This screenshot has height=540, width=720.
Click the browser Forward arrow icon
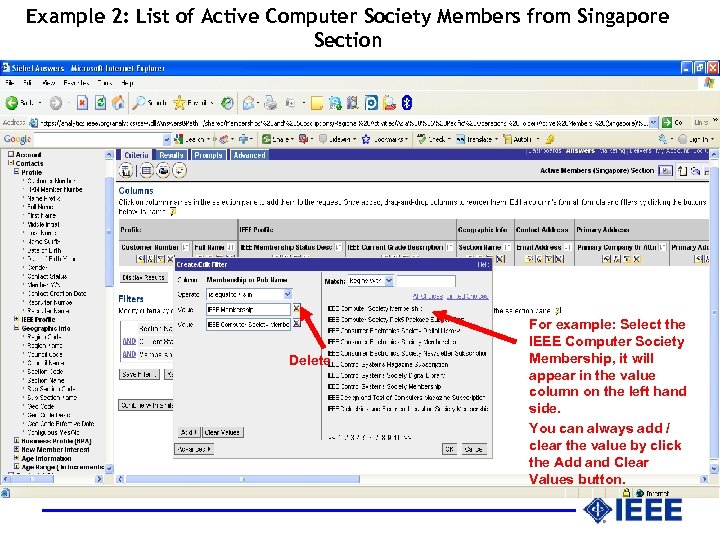(56, 103)
